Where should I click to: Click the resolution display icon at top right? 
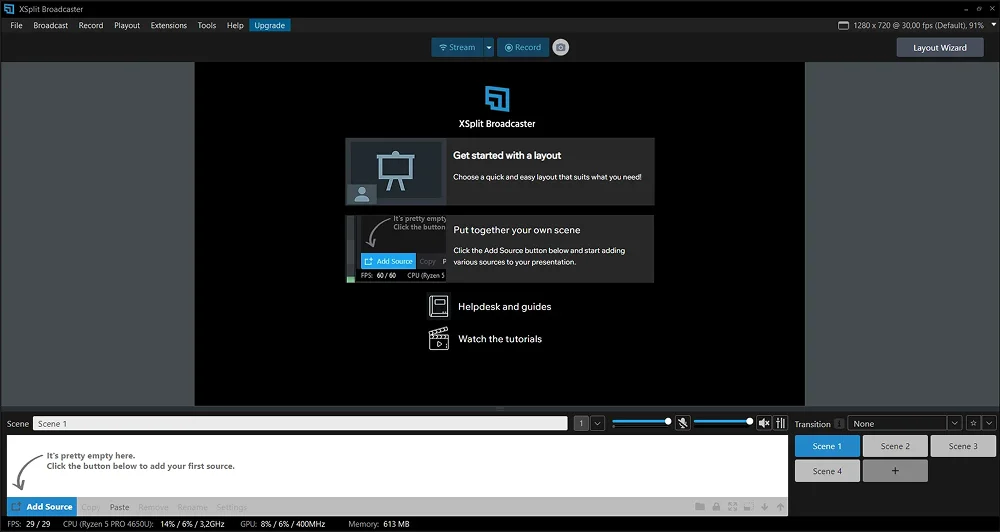(843, 26)
